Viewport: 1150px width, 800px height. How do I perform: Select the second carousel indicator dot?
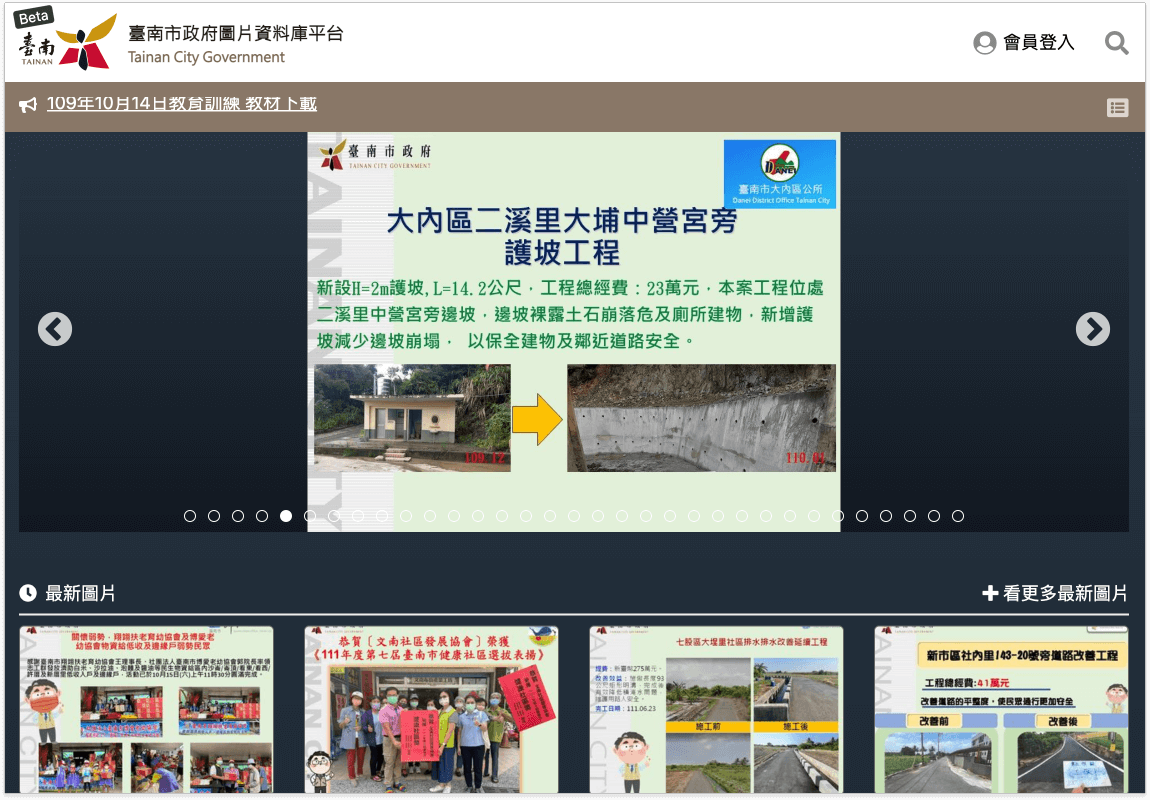(x=214, y=516)
